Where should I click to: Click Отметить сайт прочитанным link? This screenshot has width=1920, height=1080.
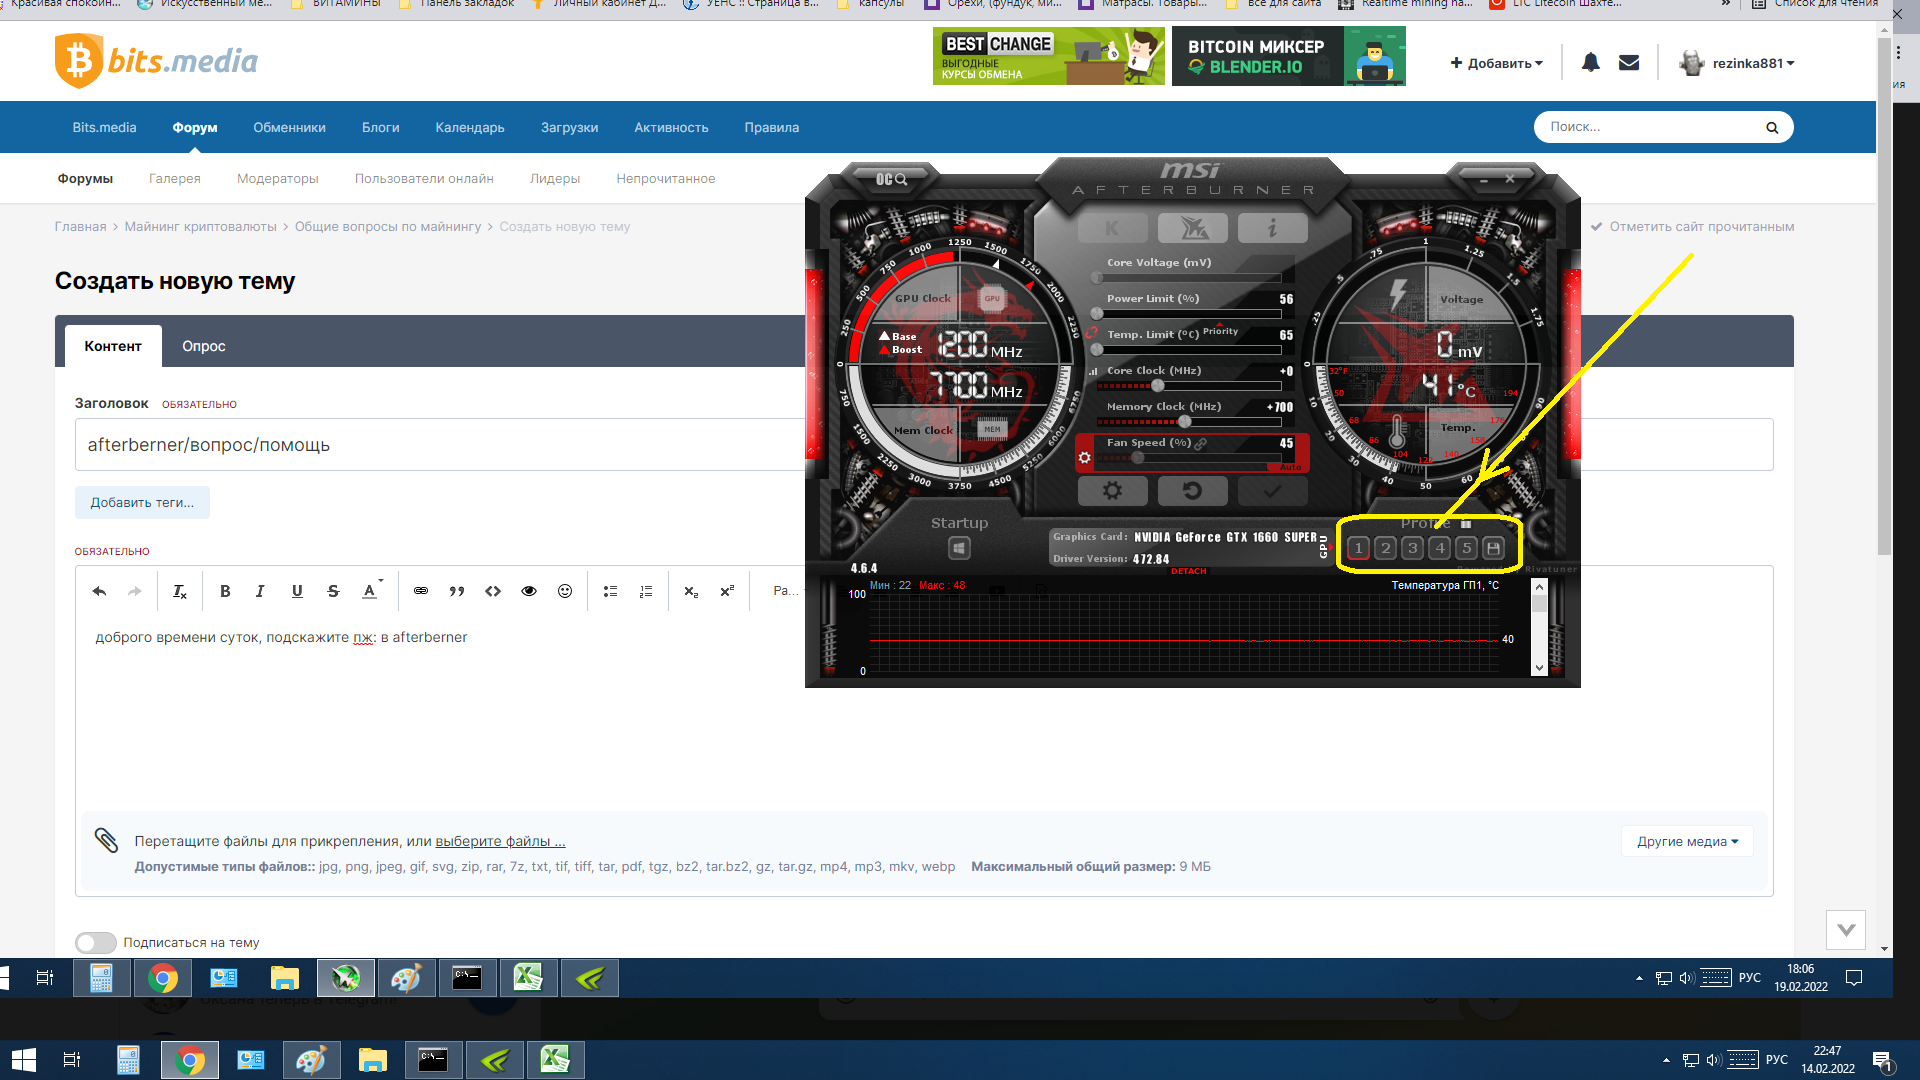coord(1692,227)
